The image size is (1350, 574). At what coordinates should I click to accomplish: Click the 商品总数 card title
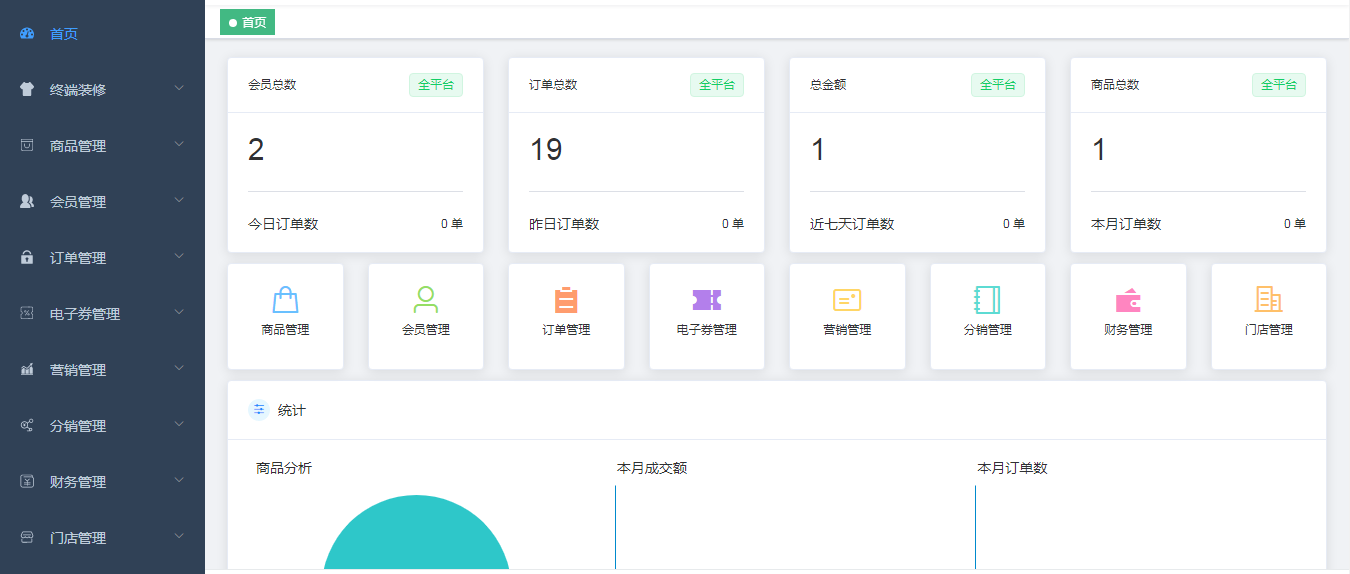pyautogui.click(x=1115, y=85)
